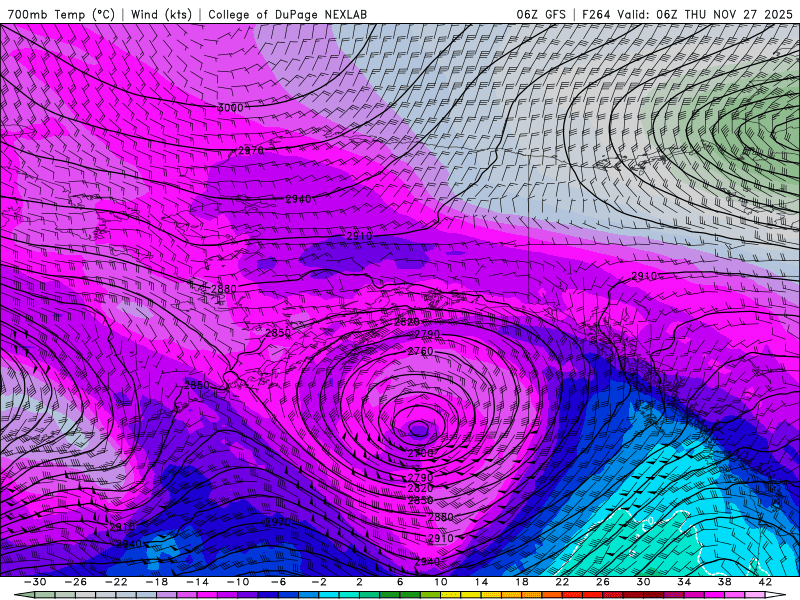Select the 38 color bar value

(724, 582)
